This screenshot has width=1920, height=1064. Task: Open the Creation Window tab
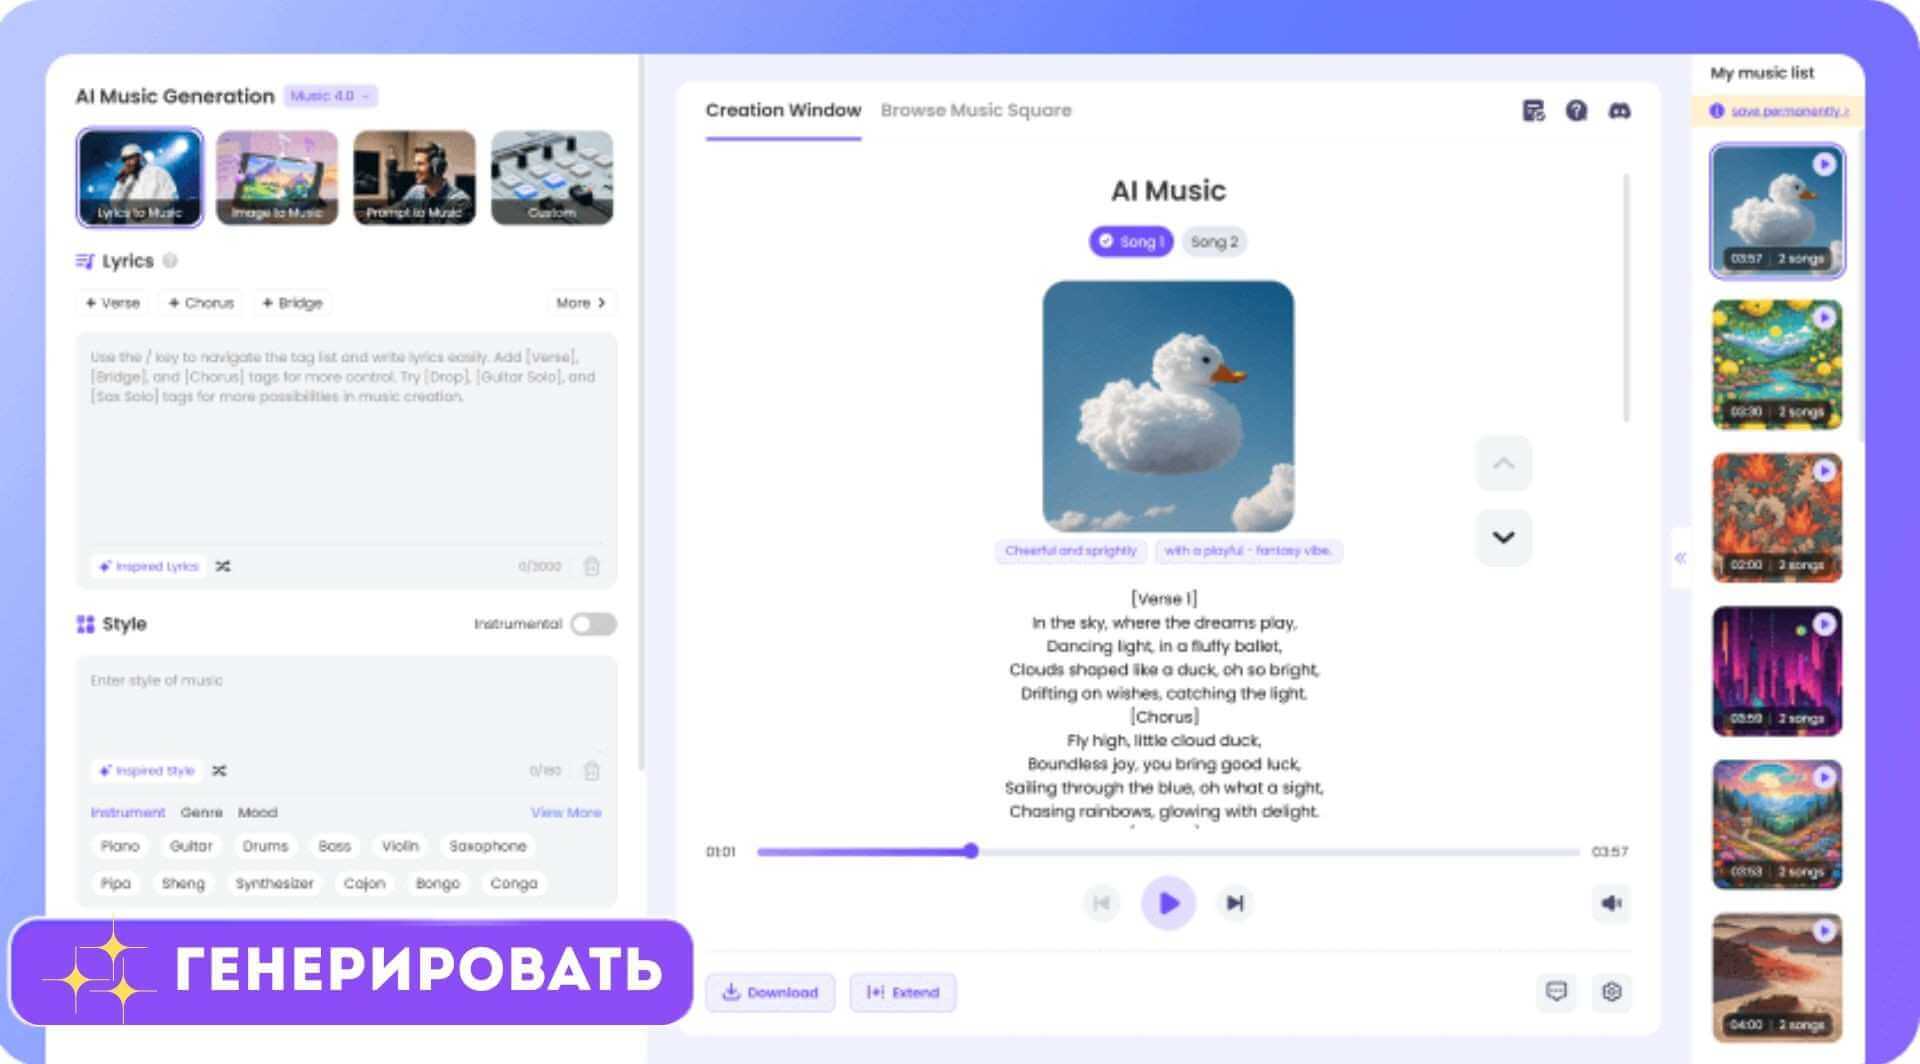pyautogui.click(x=783, y=111)
